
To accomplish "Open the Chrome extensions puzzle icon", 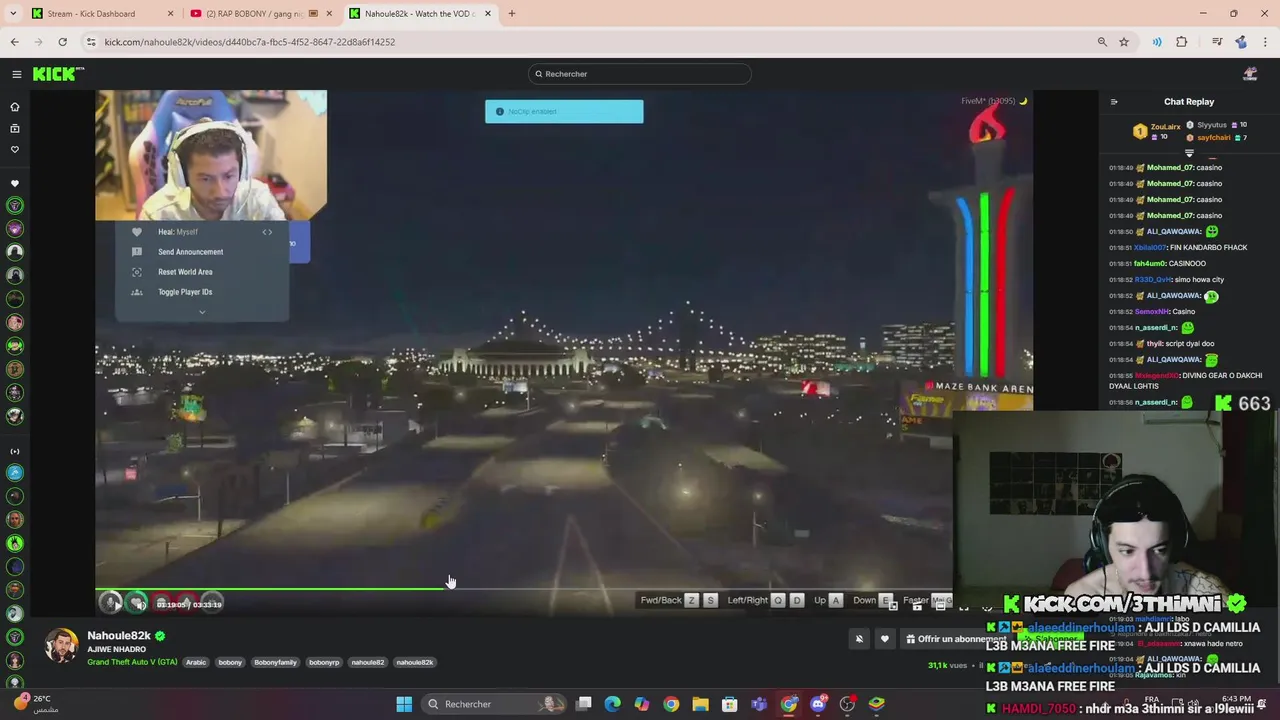I will pos(1182,42).
